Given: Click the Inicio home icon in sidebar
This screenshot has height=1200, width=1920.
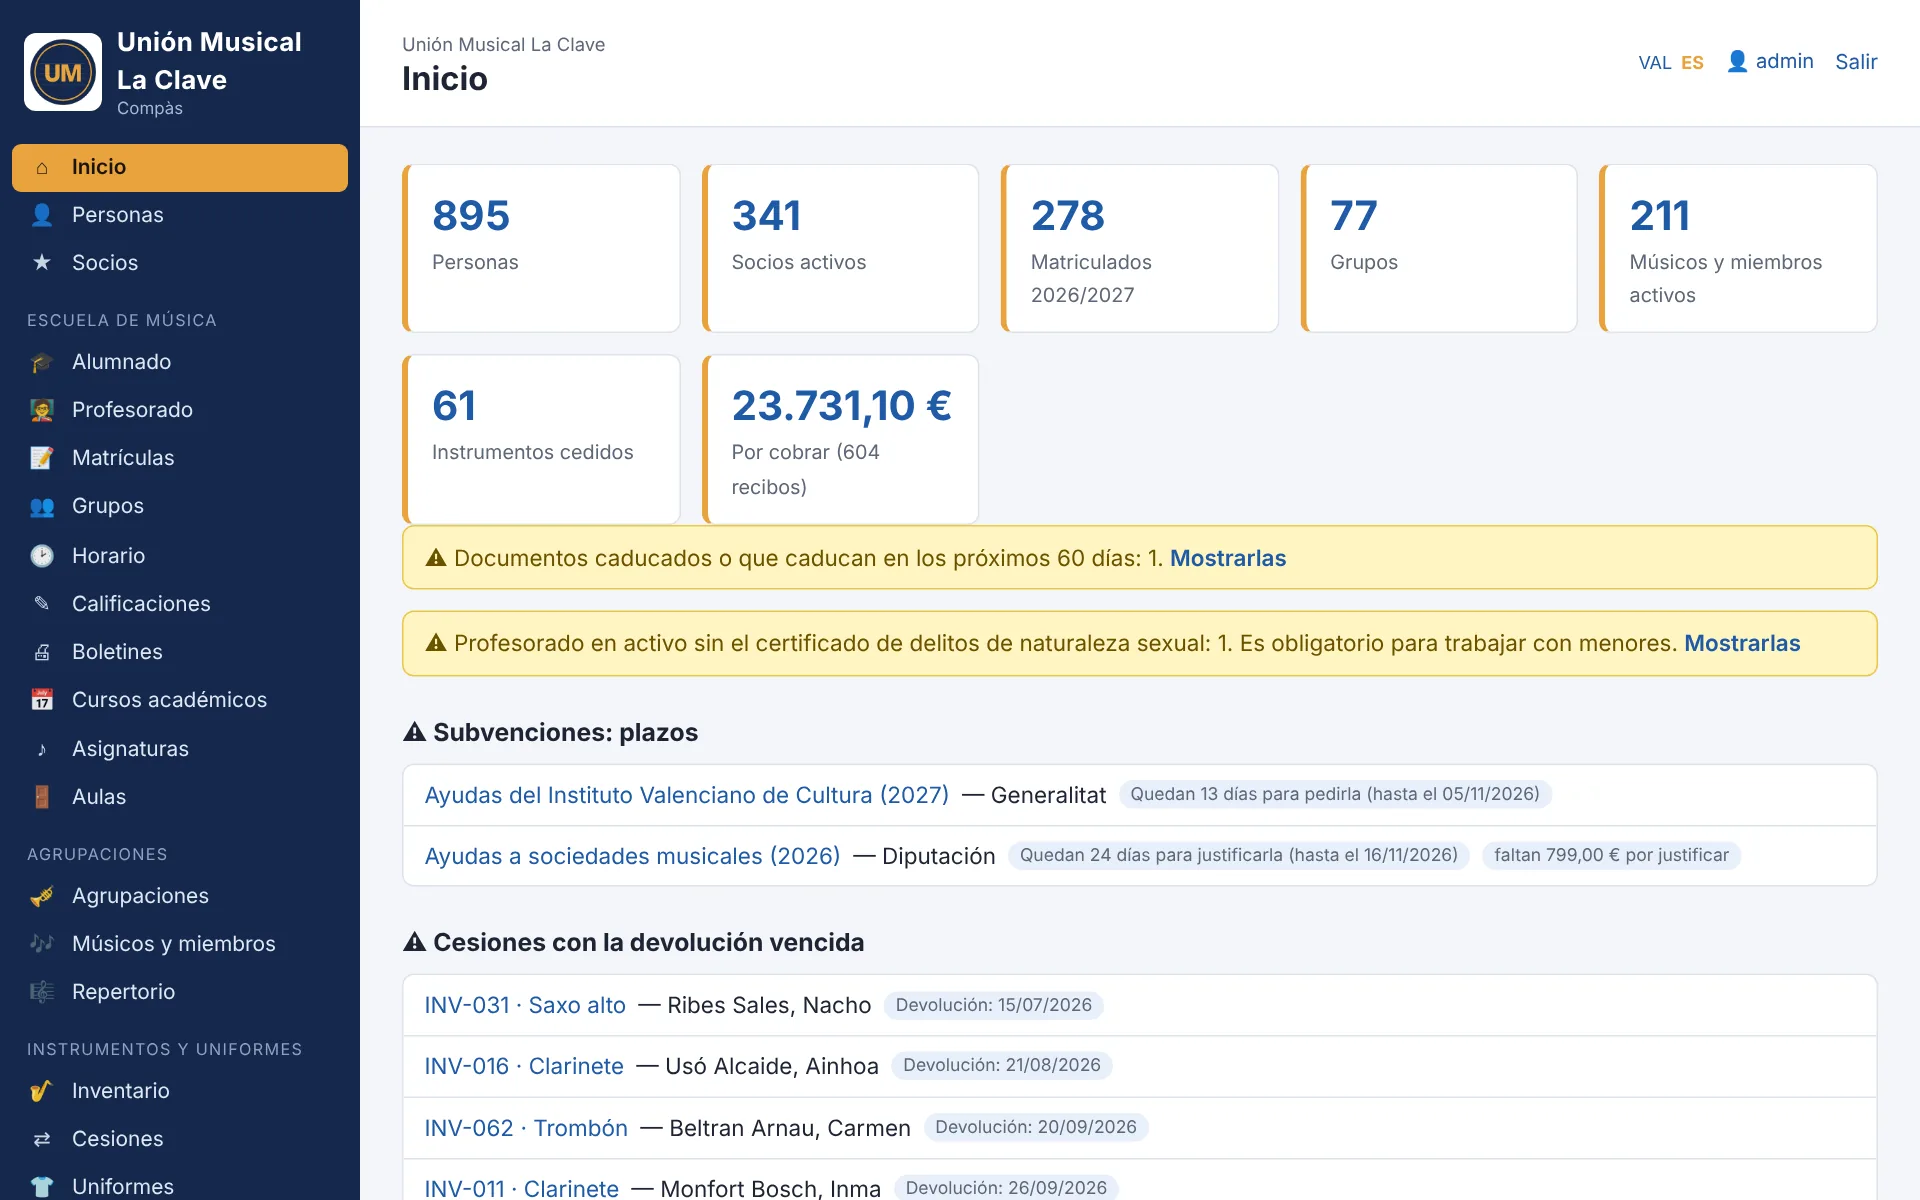Looking at the screenshot, I should tap(42, 167).
